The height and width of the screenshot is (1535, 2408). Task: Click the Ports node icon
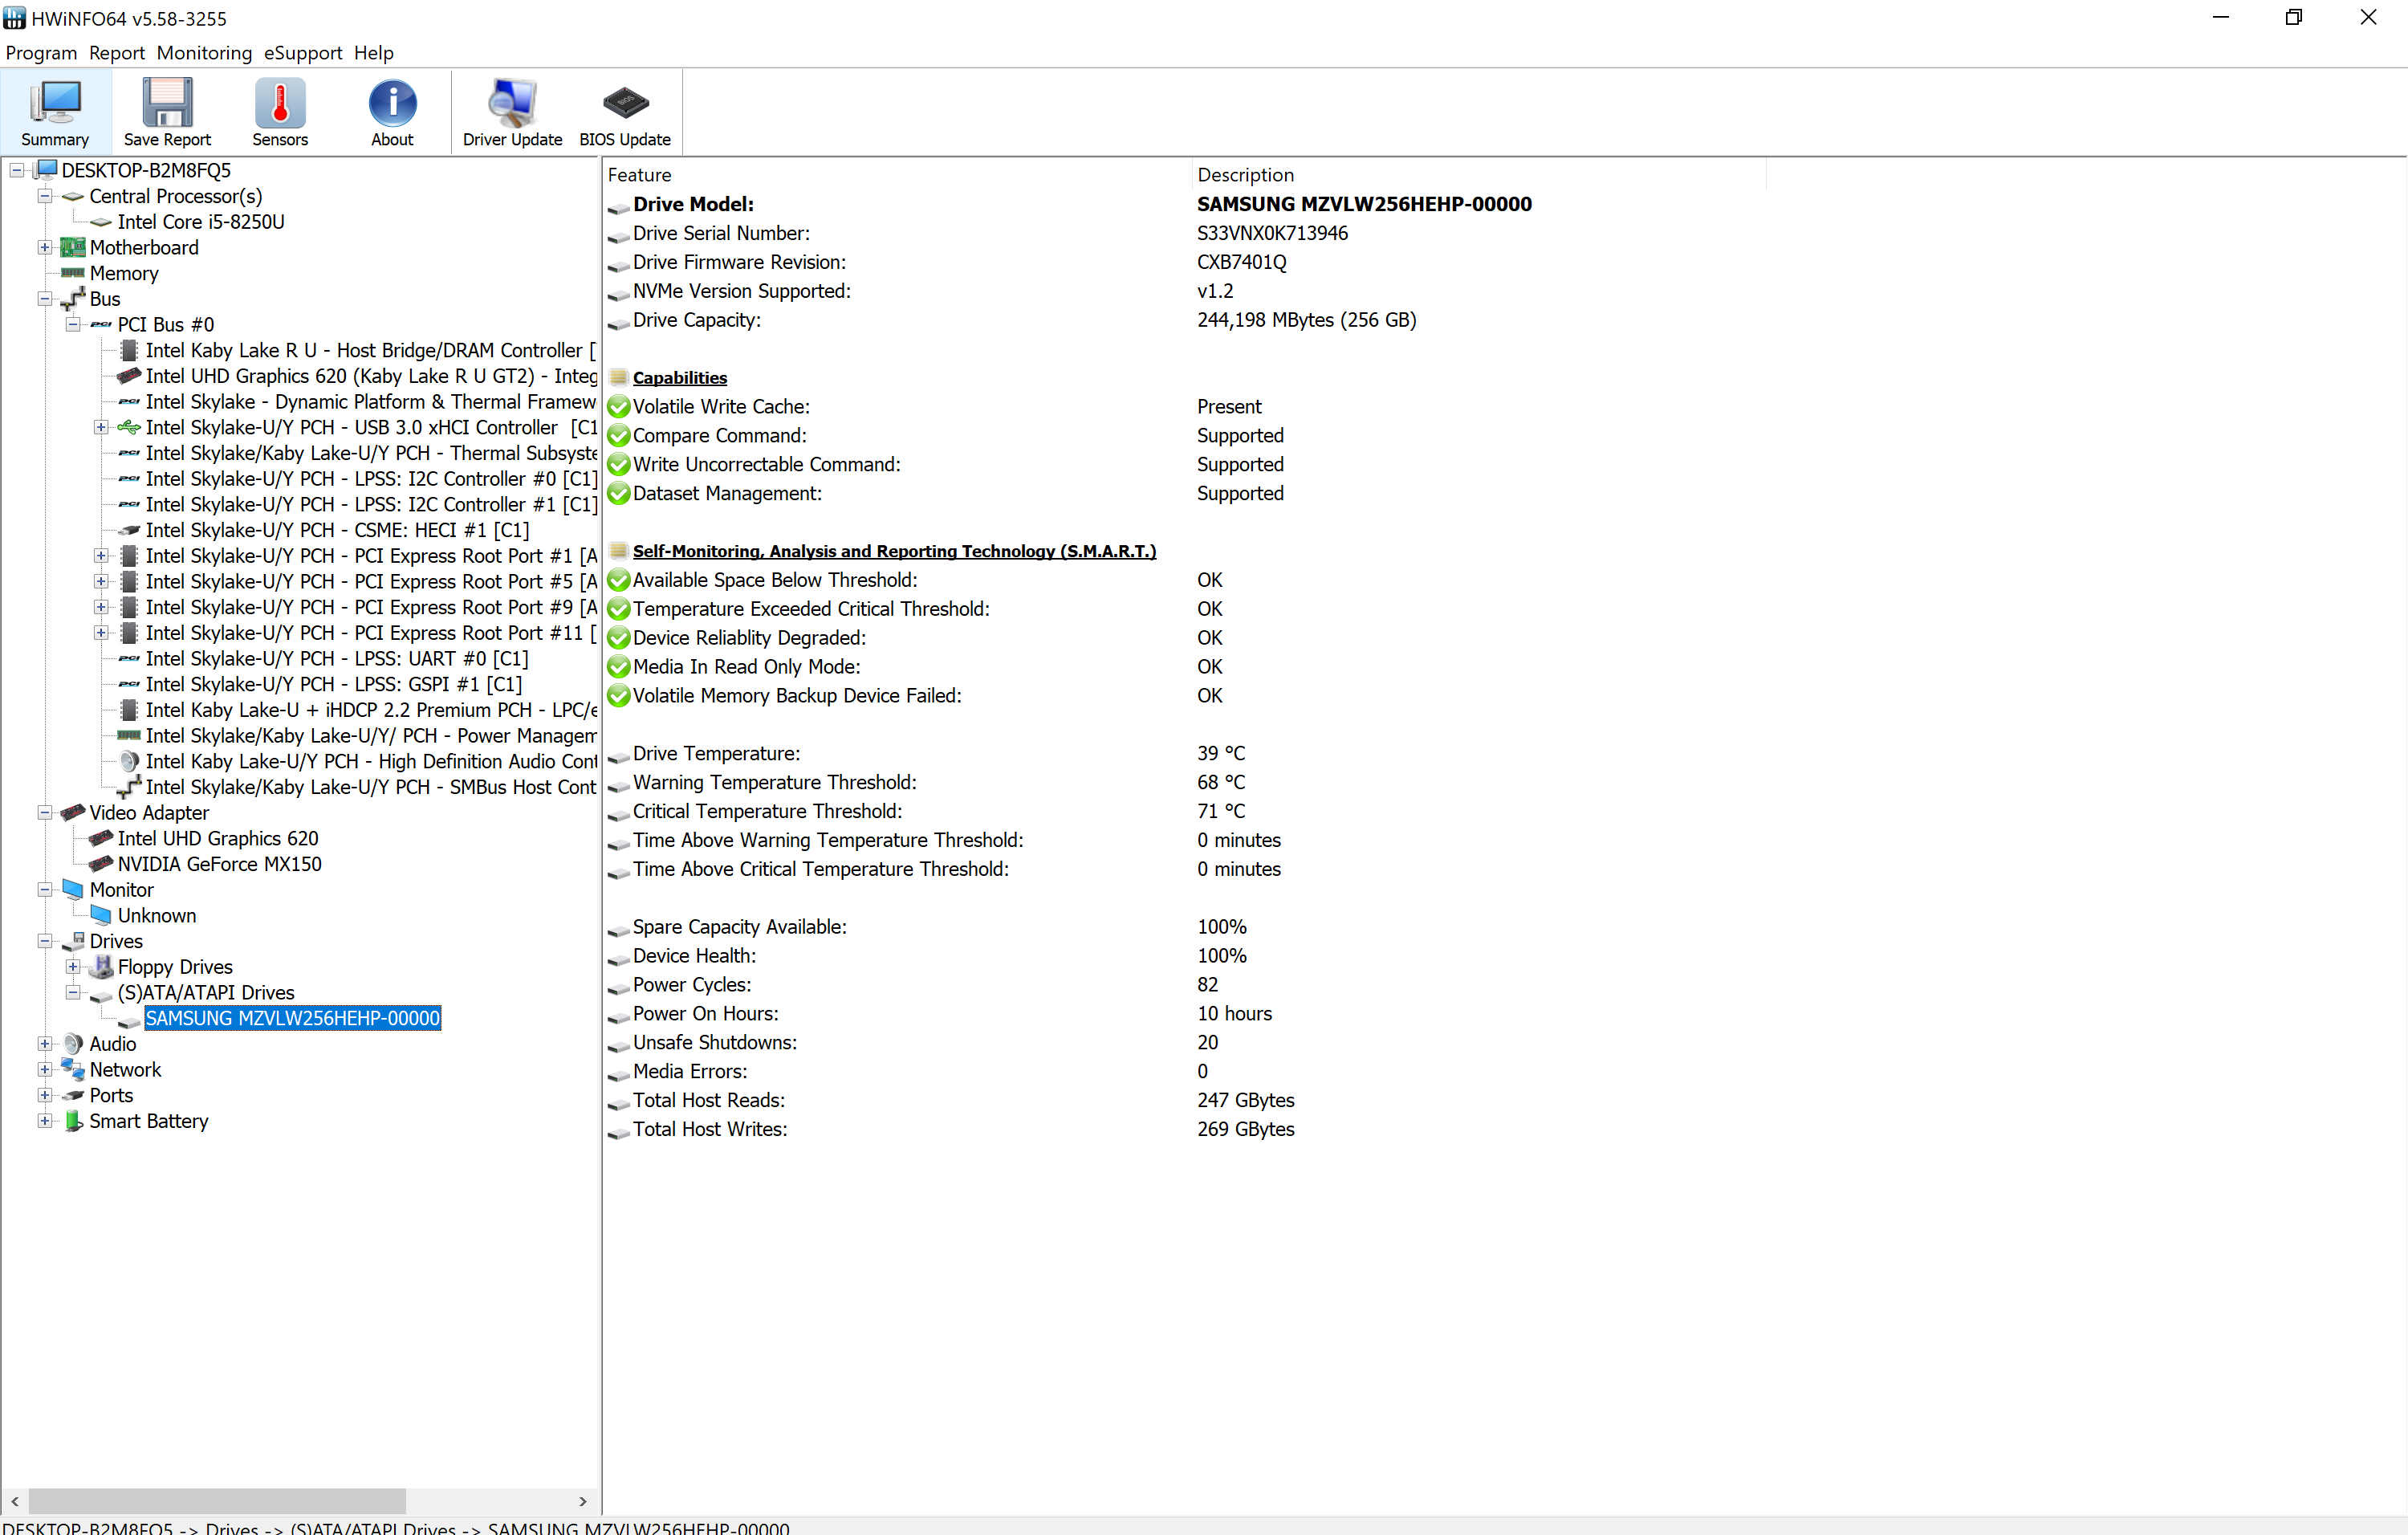[72, 1095]
